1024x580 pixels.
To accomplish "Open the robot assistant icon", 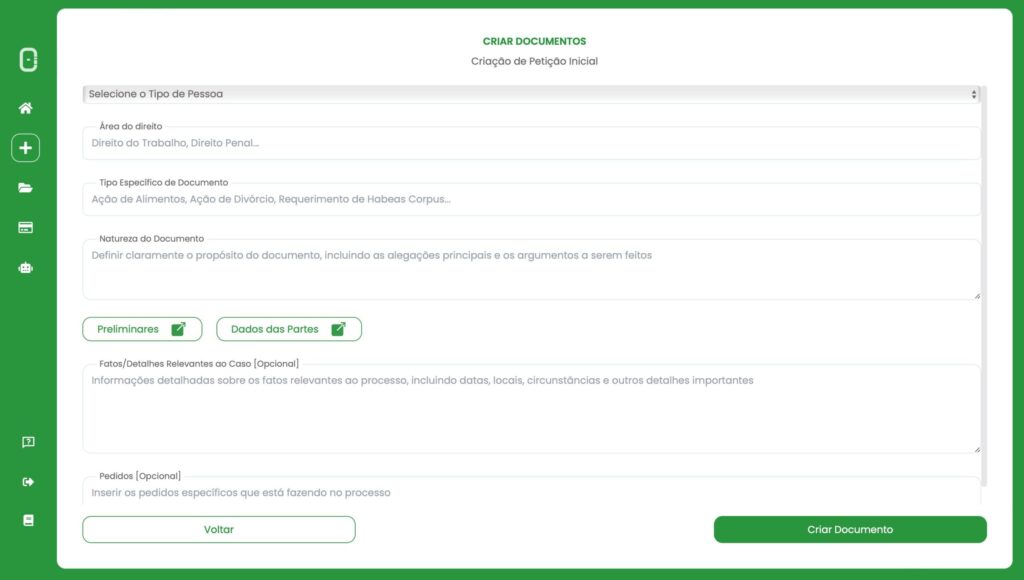I will click(26, 268).
